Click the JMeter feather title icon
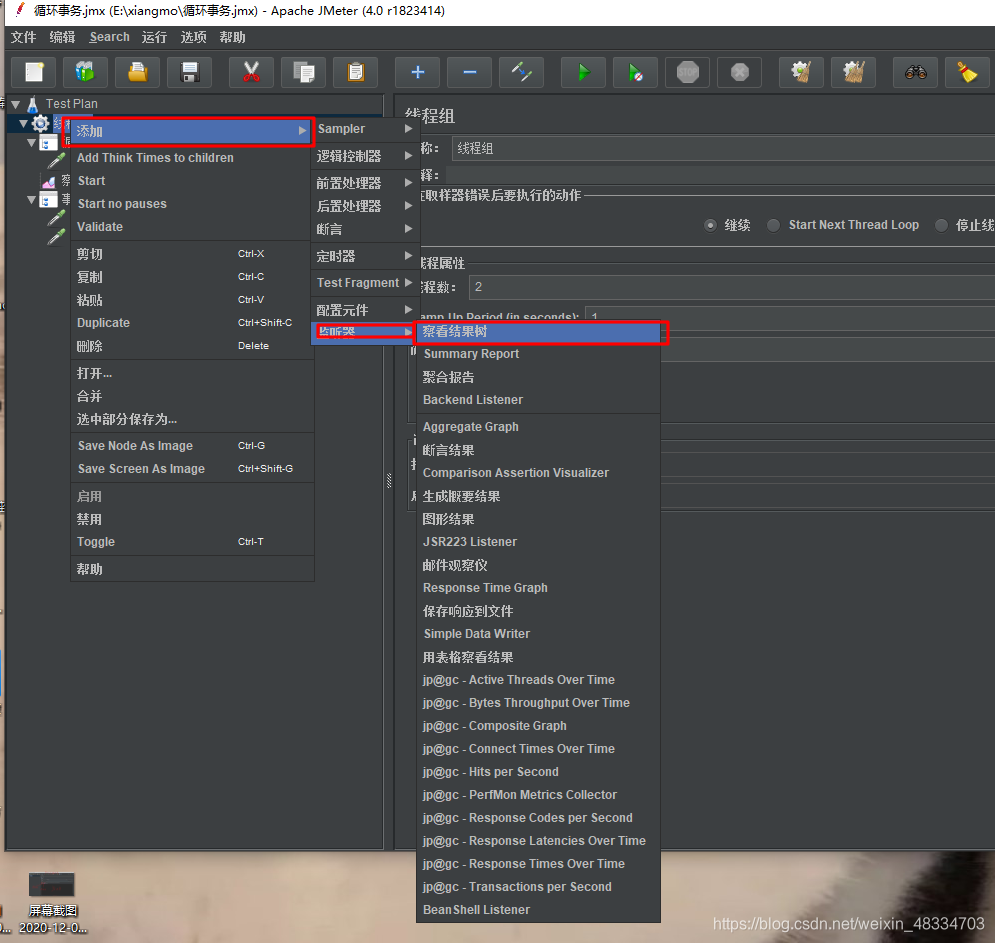Viewport: 995px width, 943px height. [20, 10]
